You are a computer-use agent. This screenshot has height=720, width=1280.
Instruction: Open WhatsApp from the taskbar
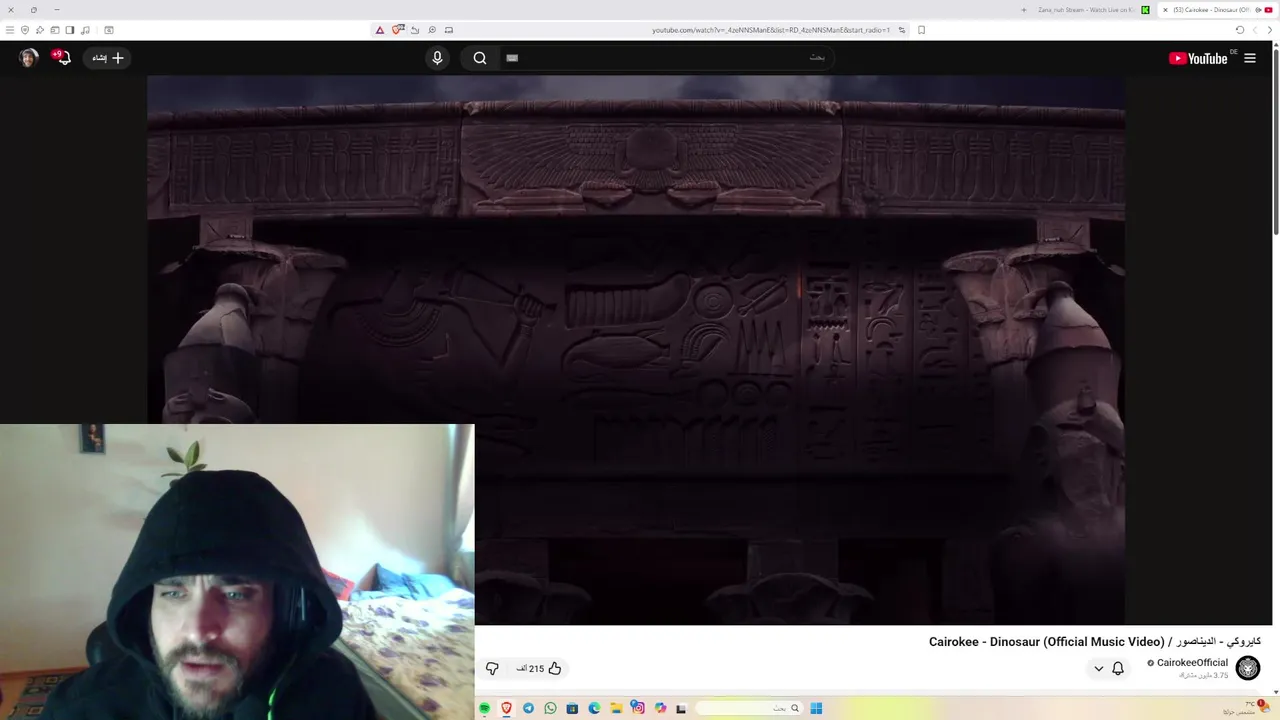550,708
